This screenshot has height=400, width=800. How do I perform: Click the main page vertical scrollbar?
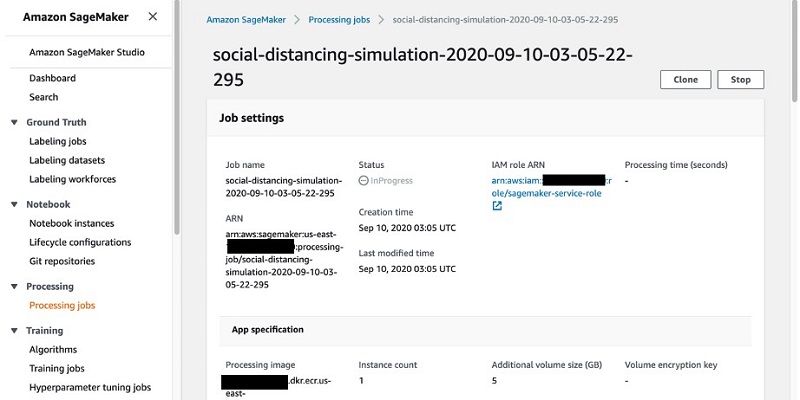794,51
